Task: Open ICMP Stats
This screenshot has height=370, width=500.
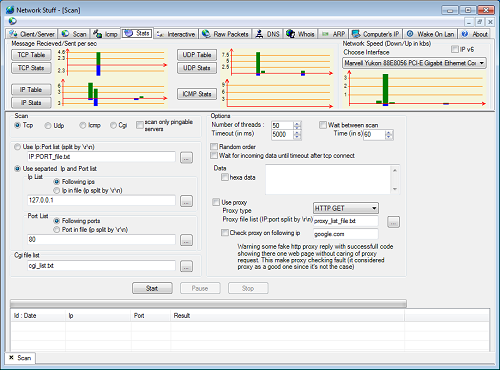Action: click(197, 94)
